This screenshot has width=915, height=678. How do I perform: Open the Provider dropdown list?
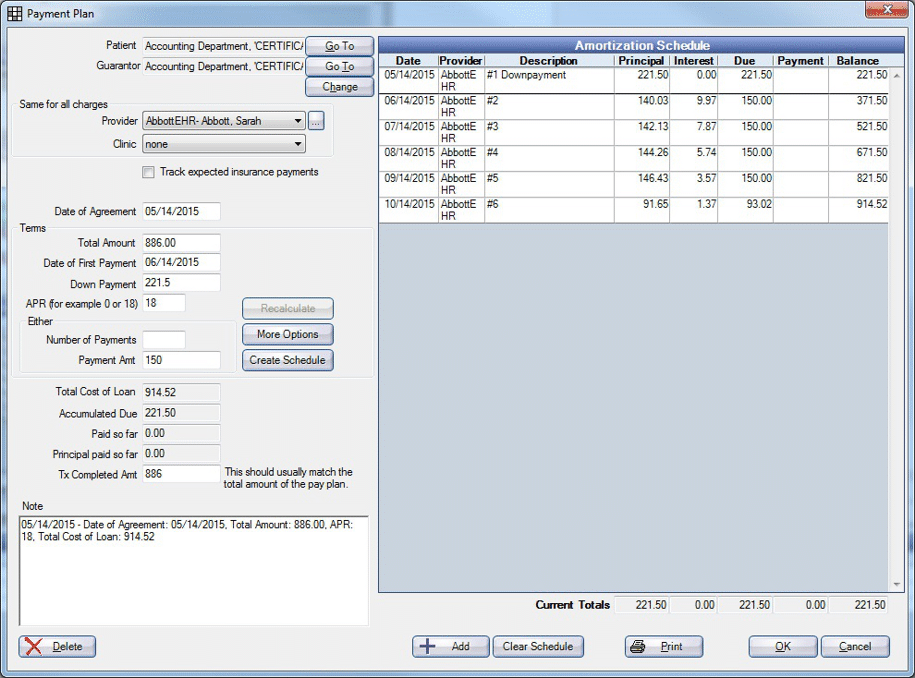click(298, 121)
